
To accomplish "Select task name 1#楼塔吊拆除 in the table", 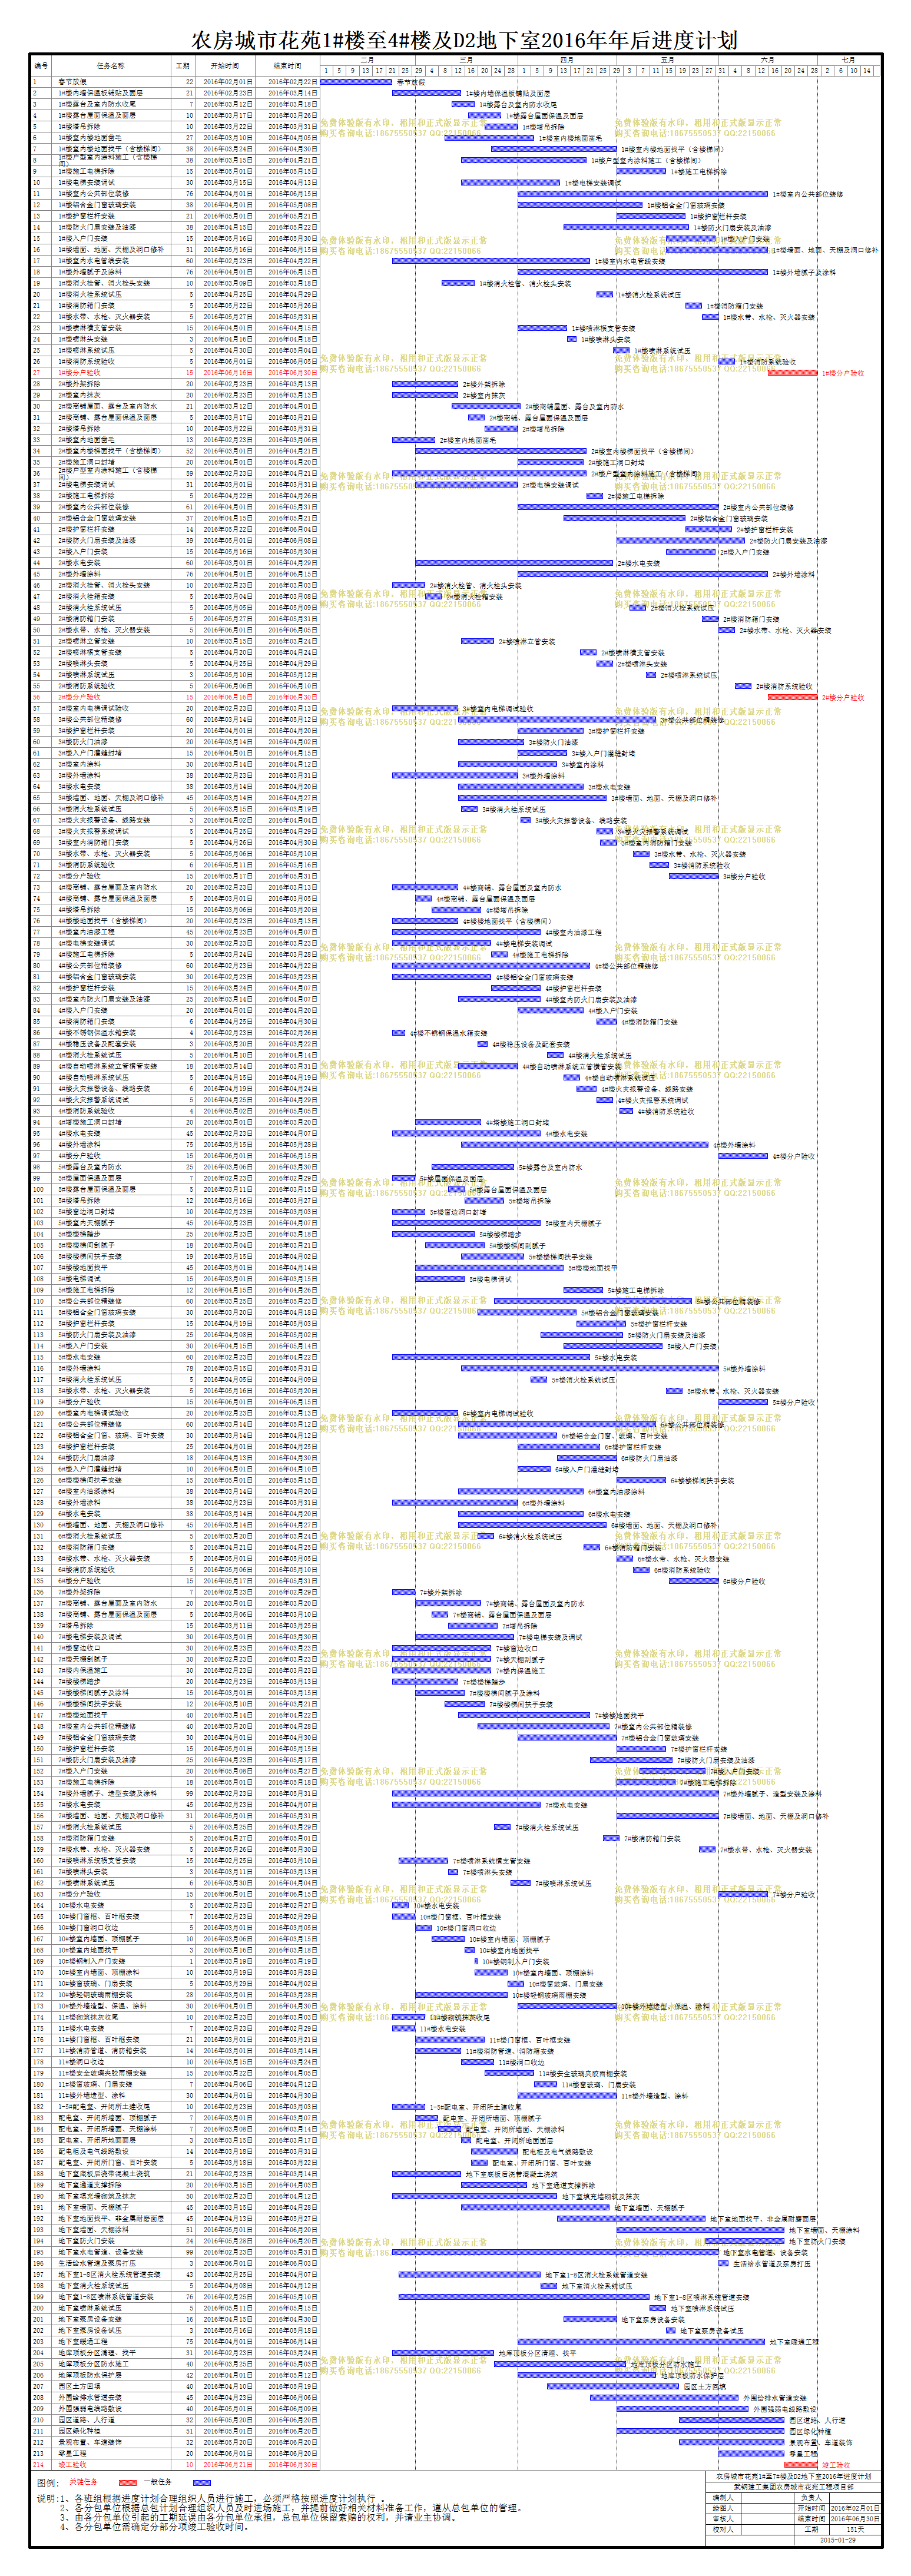I will click(x=80, y=127).
